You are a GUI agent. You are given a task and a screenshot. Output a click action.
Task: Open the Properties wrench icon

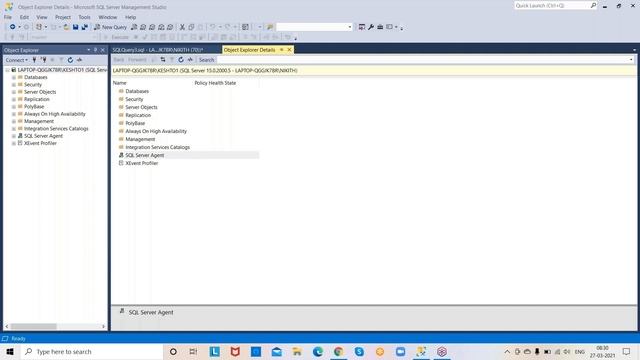click(371, 27)
